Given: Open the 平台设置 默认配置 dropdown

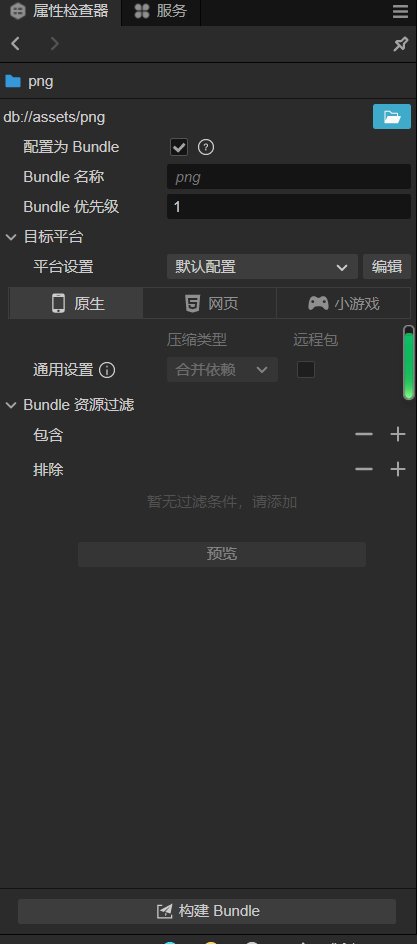Looking at the screenshot, I should click(x=262, y=267).
